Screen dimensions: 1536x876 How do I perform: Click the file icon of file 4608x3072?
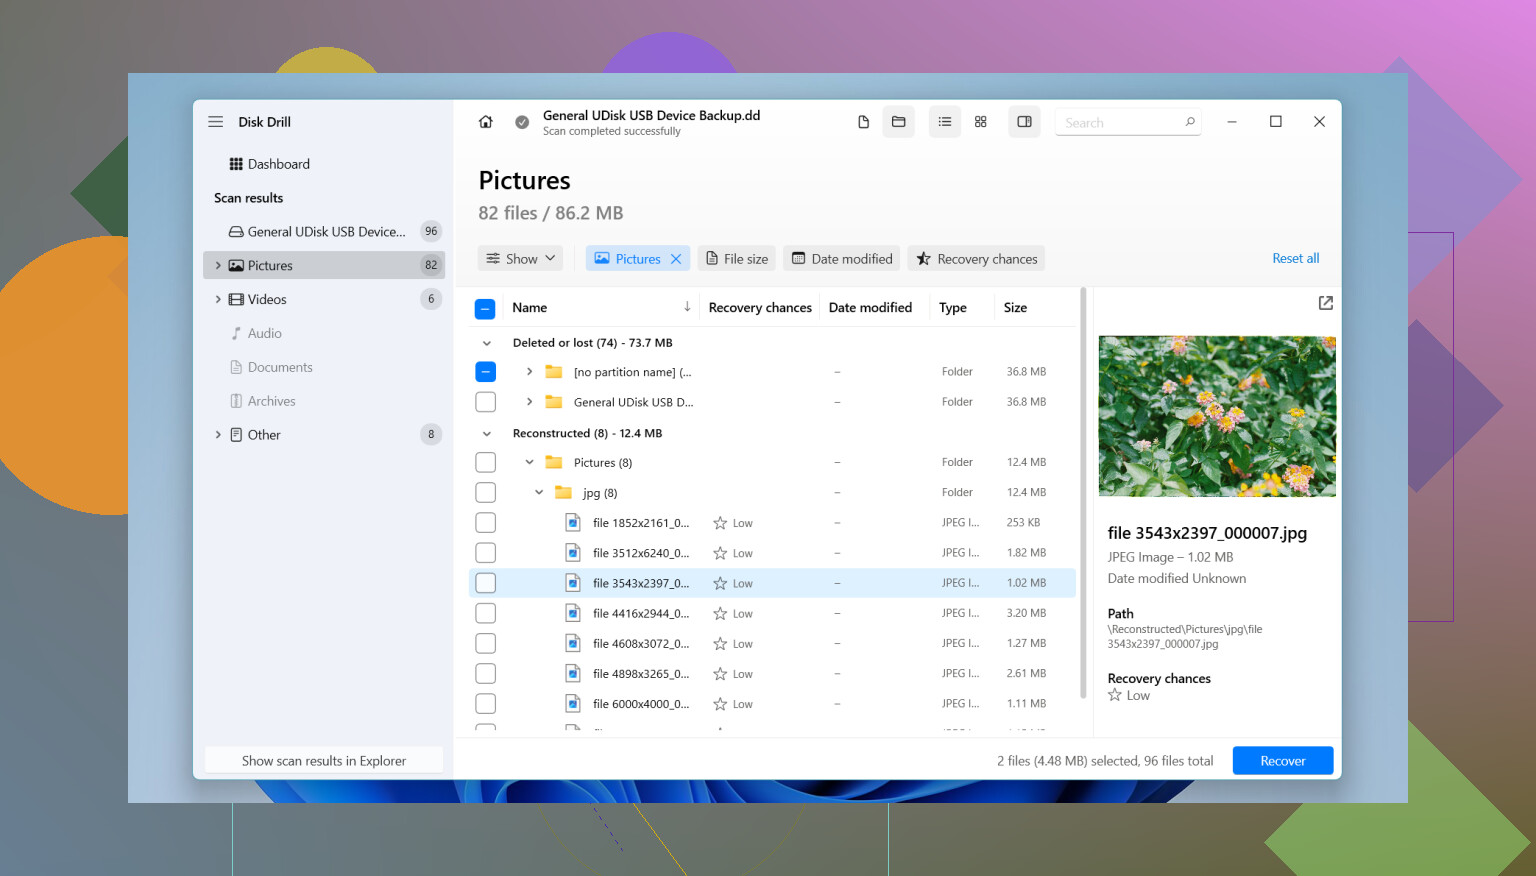[x=573, y=644]
